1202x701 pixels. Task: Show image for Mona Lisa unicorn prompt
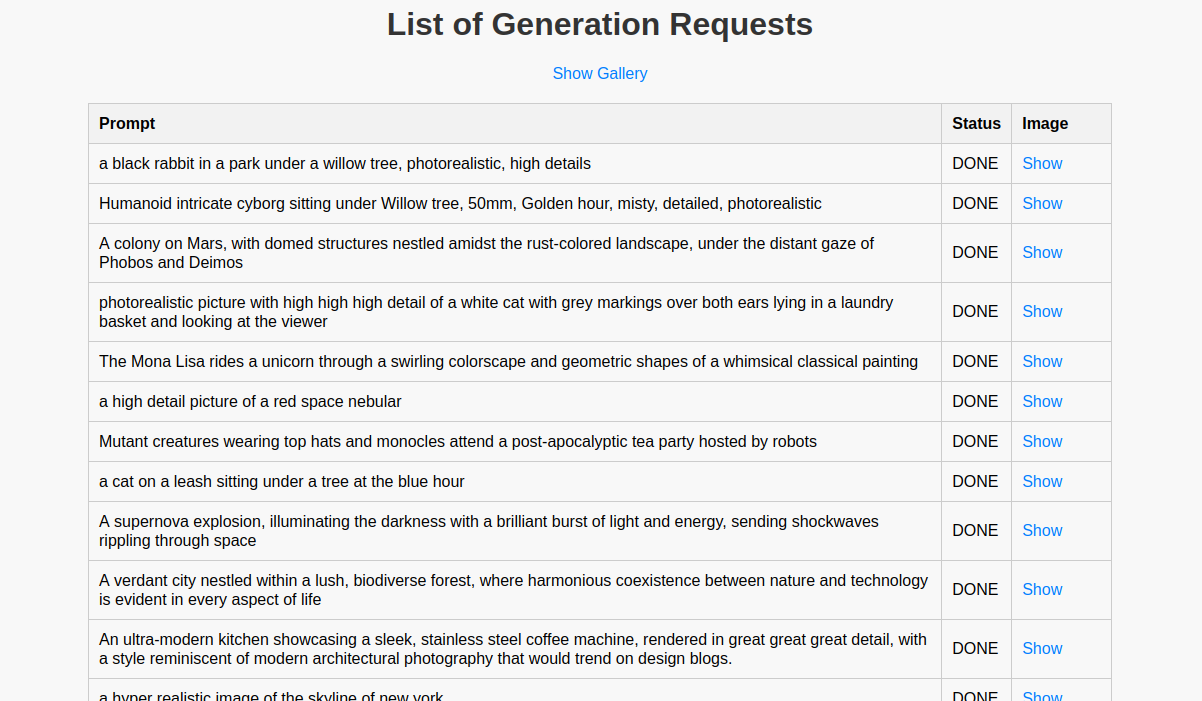1042,361
